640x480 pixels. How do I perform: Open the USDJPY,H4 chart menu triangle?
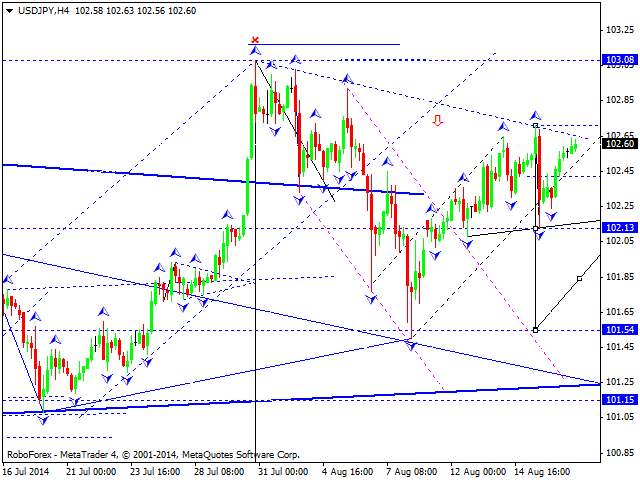click(x=10, y=11)
